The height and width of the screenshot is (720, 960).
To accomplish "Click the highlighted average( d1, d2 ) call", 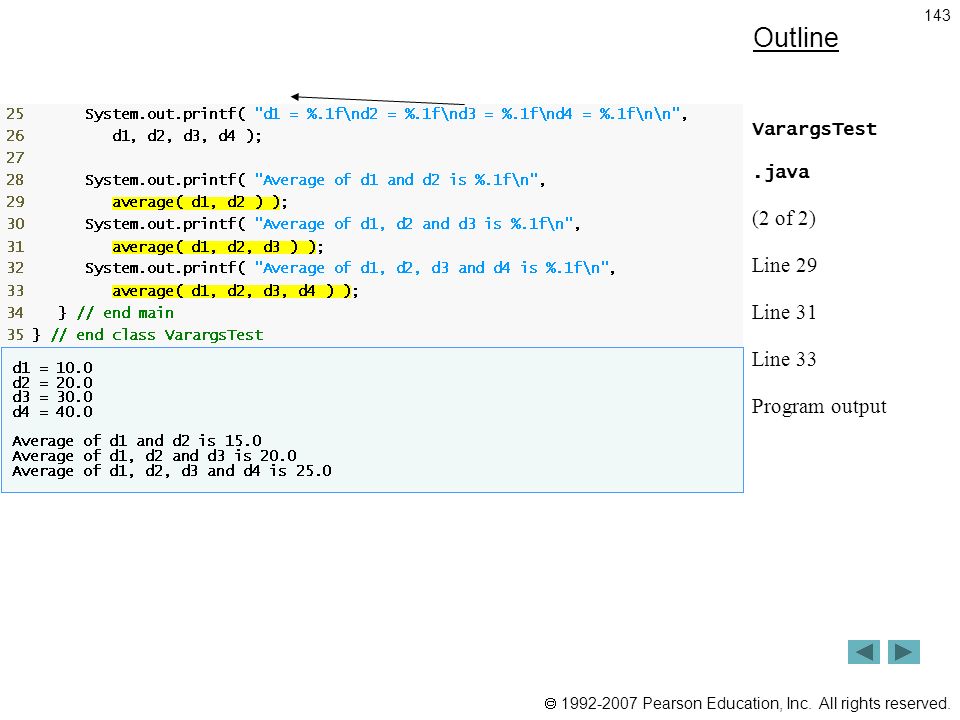I will [196, 202].
